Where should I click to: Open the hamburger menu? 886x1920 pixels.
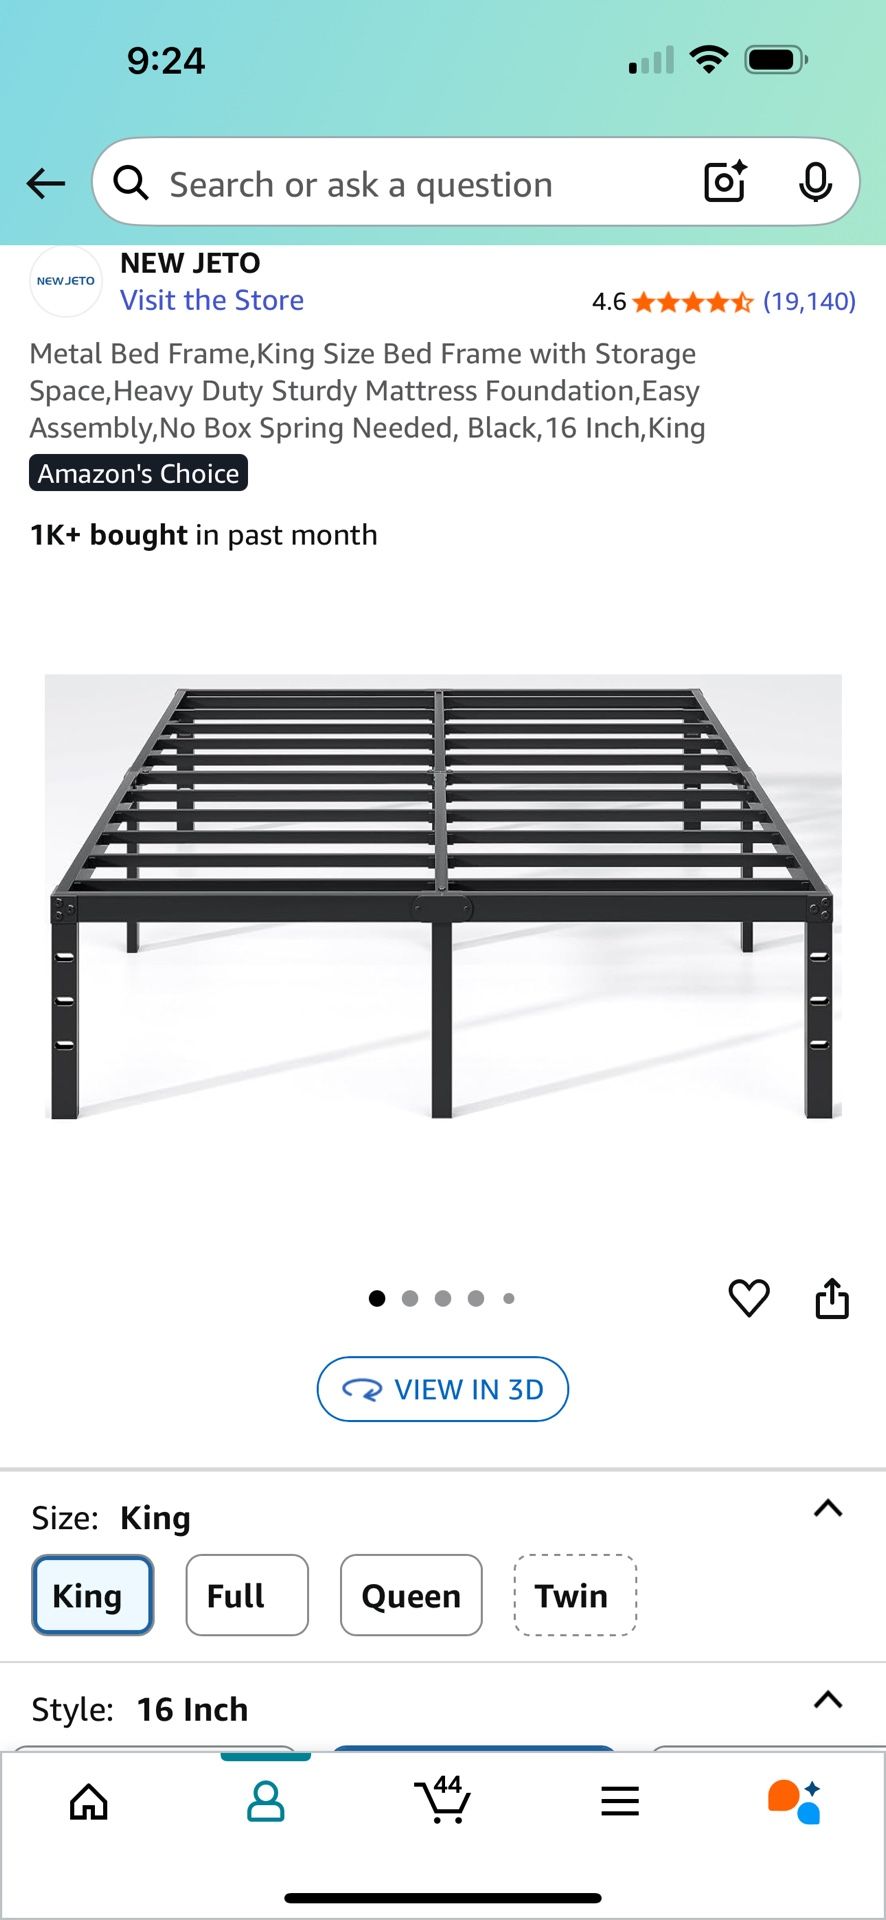pos(620,1802)
